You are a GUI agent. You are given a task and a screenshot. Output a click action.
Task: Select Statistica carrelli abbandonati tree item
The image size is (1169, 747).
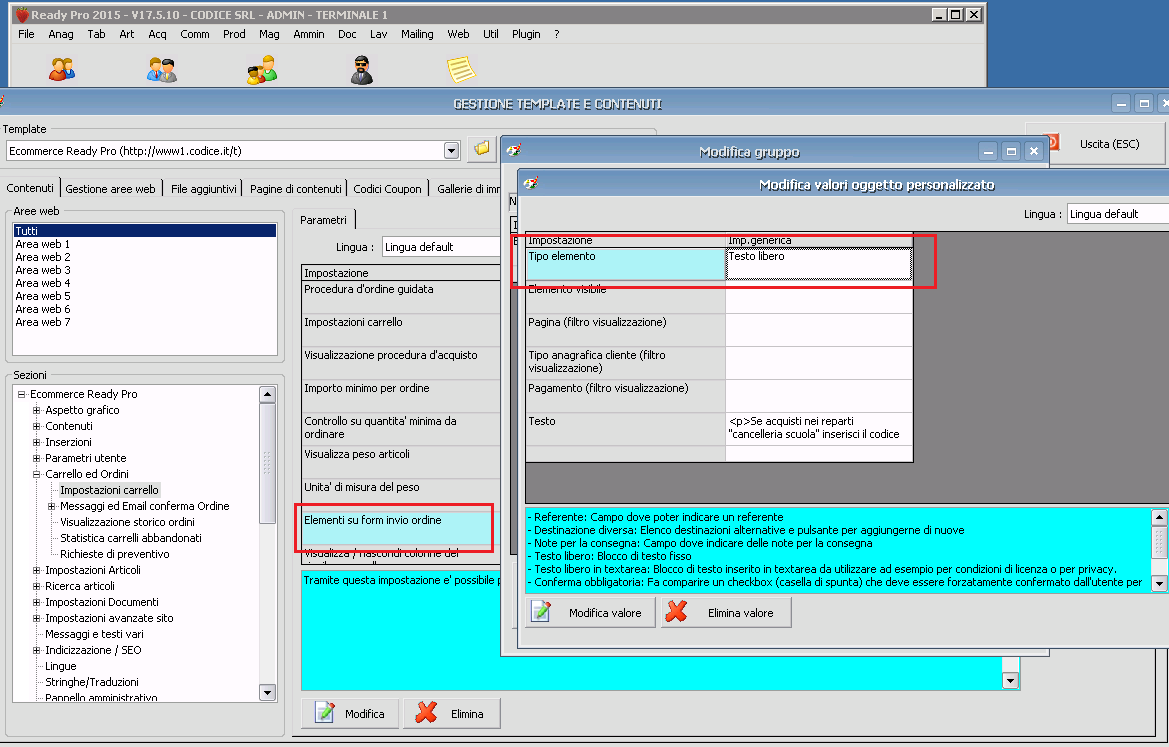[130, 538]
